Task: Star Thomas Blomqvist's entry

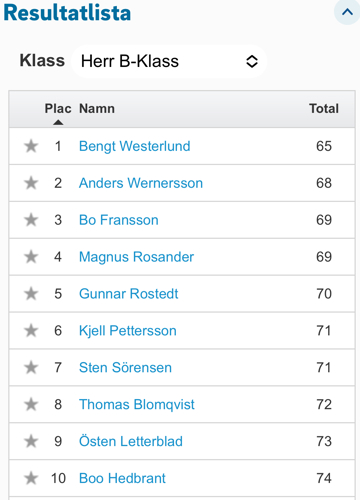Action: [x=31, y=404]
